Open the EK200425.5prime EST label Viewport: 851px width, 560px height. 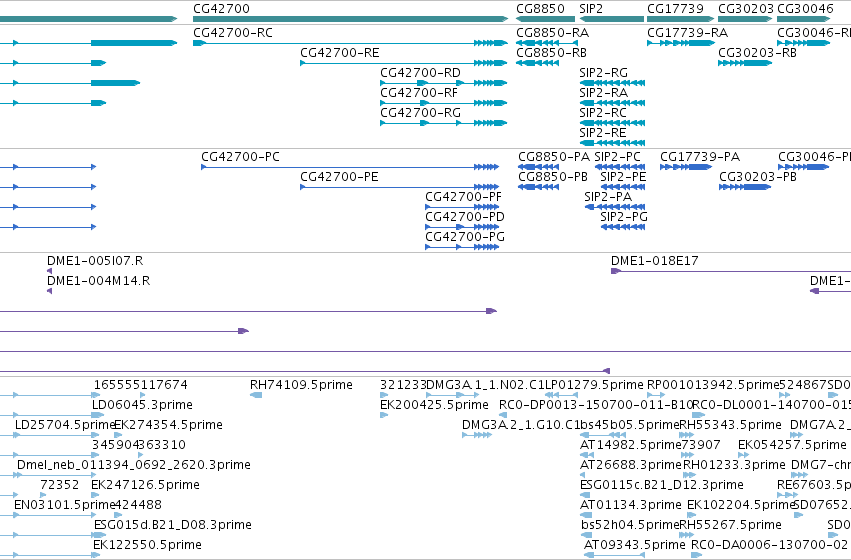point(434,405)
